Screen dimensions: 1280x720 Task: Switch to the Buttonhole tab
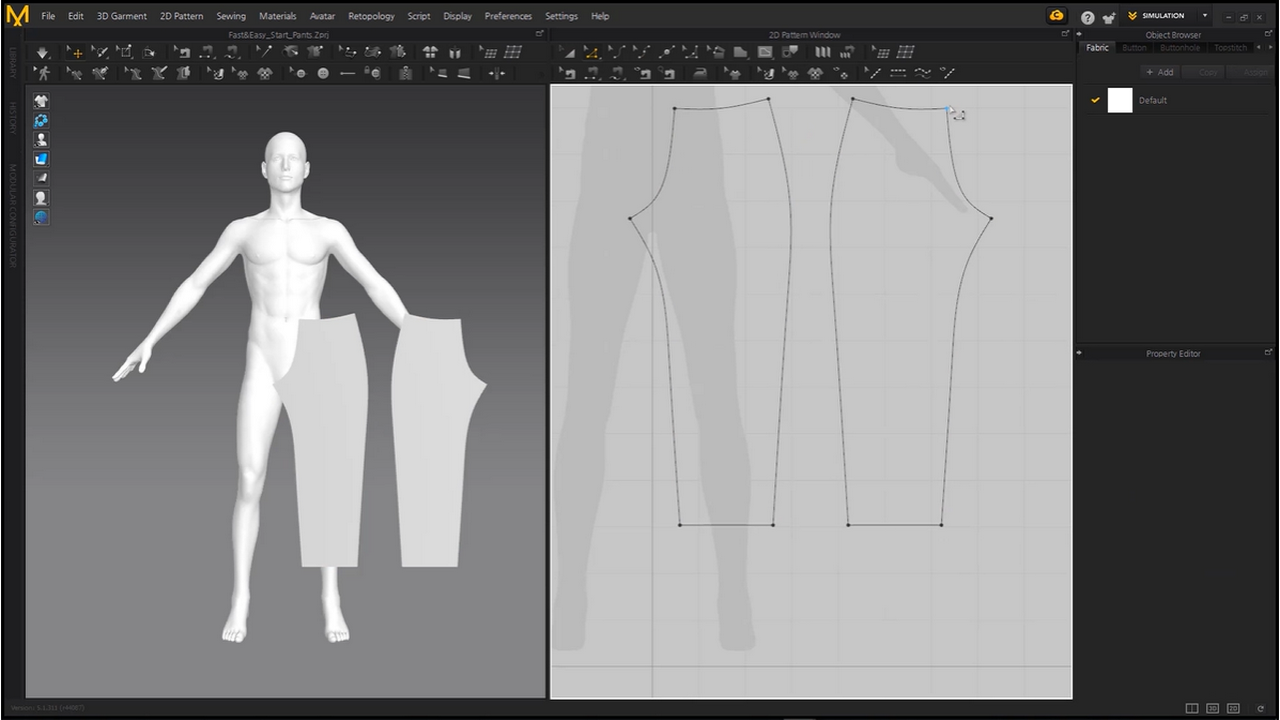coord(1179,48)
